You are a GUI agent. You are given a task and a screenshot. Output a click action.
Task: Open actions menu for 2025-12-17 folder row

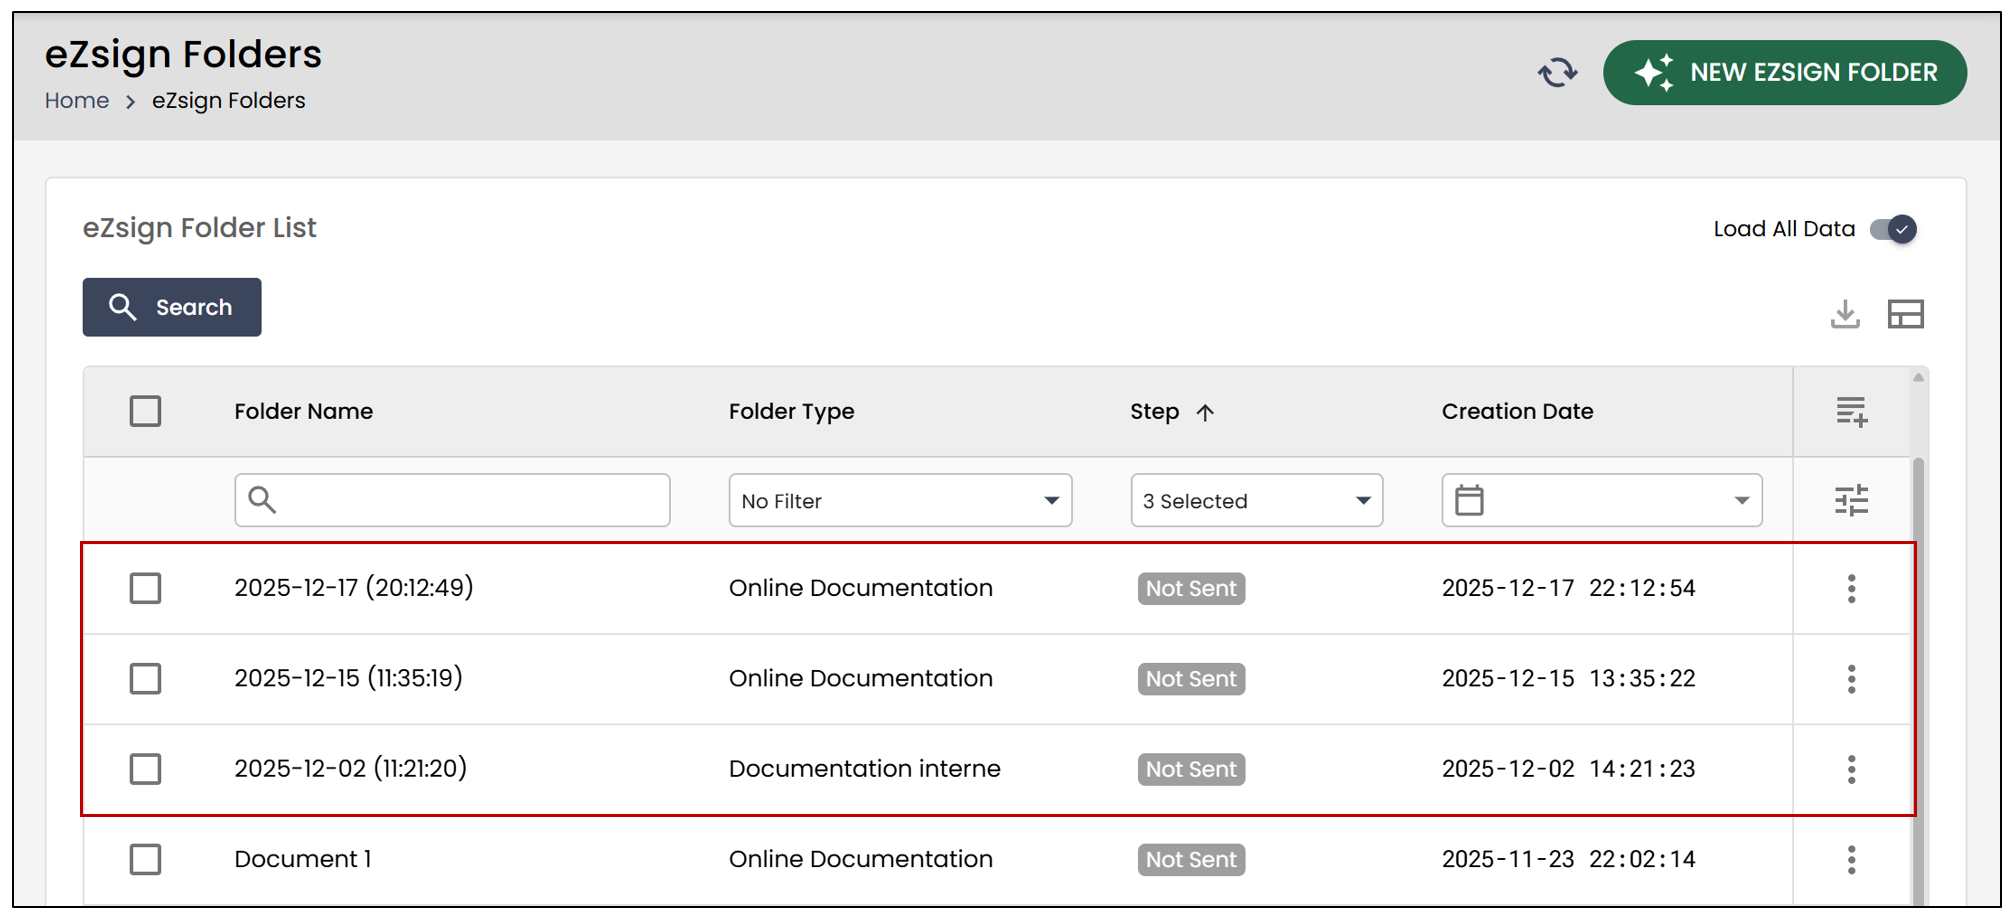click(x=1851, y=588)
